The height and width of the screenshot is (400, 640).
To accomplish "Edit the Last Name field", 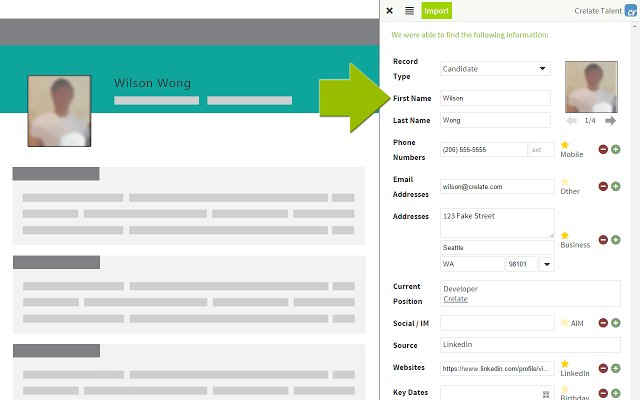I will [495, 120].
